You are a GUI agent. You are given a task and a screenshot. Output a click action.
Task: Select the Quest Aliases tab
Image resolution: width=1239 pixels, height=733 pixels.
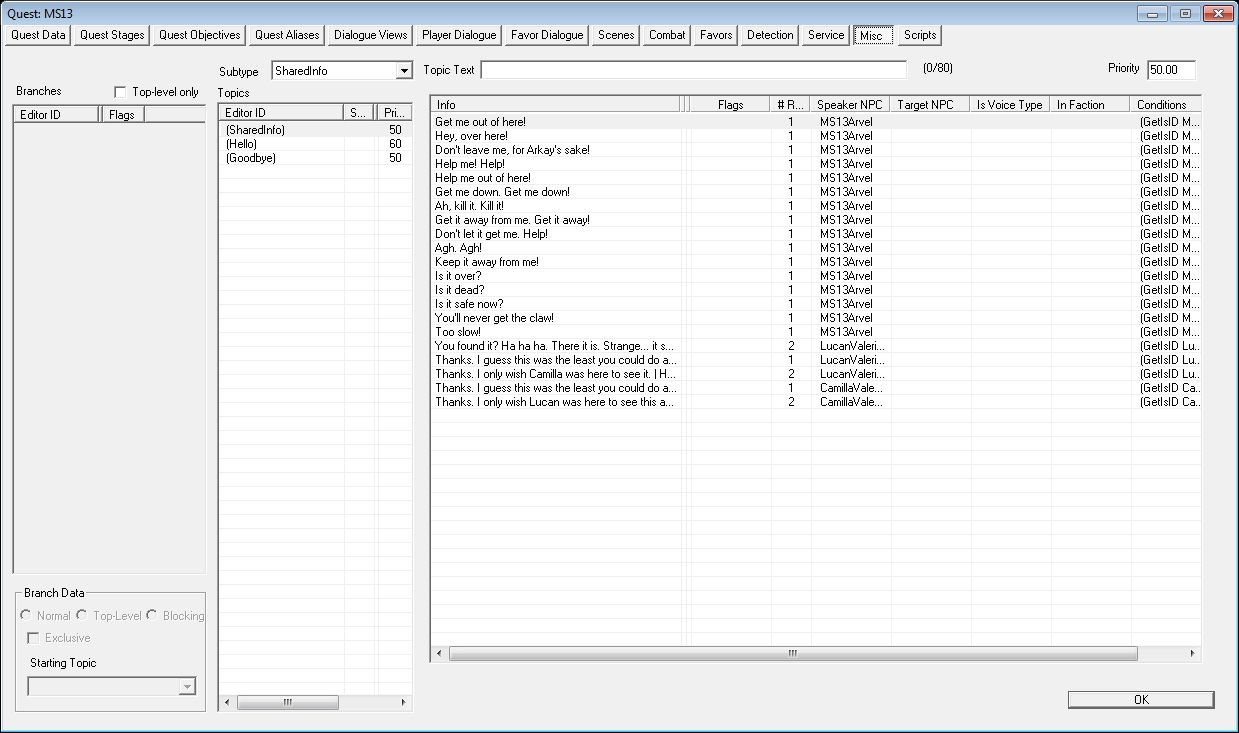(287, 35)
